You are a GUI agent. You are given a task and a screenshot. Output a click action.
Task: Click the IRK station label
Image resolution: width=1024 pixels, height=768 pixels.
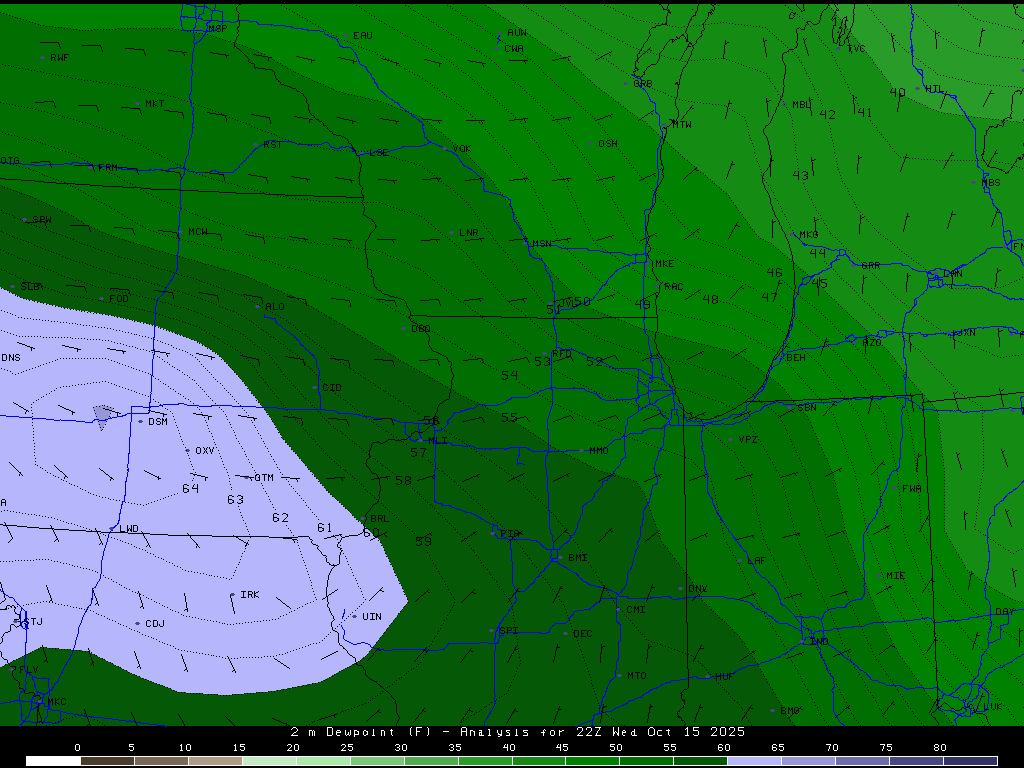coord(249,595)
